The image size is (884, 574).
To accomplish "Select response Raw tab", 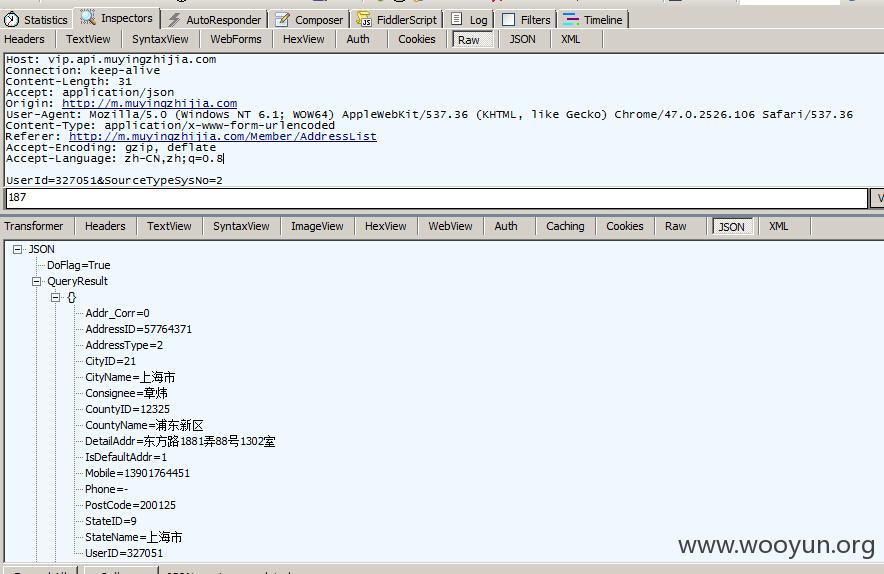I will click(675, 226).
